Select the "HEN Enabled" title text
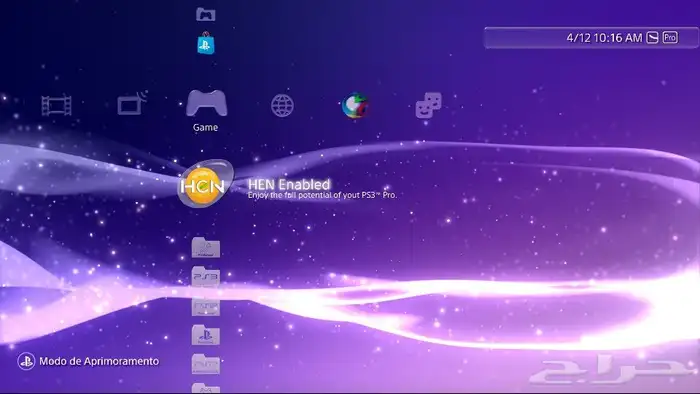 pos(289,184)
